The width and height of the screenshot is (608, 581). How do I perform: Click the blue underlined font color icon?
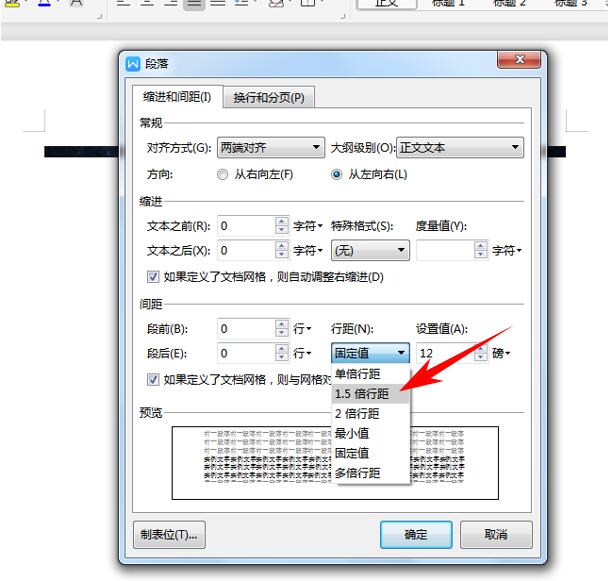click(45, 3)
